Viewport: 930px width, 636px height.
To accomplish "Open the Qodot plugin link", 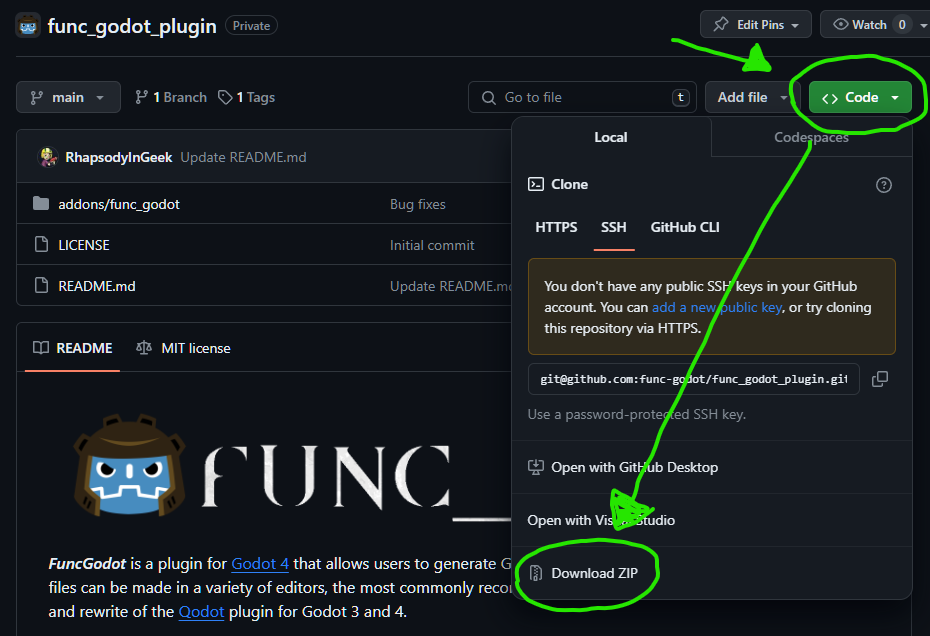I will pyautogui.click(x=201, y=611).
